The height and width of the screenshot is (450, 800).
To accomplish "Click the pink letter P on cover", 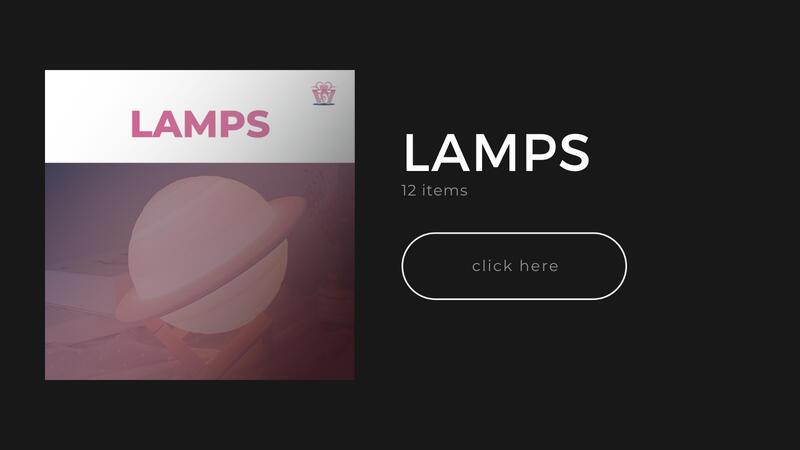I will [x=232, y=124].
